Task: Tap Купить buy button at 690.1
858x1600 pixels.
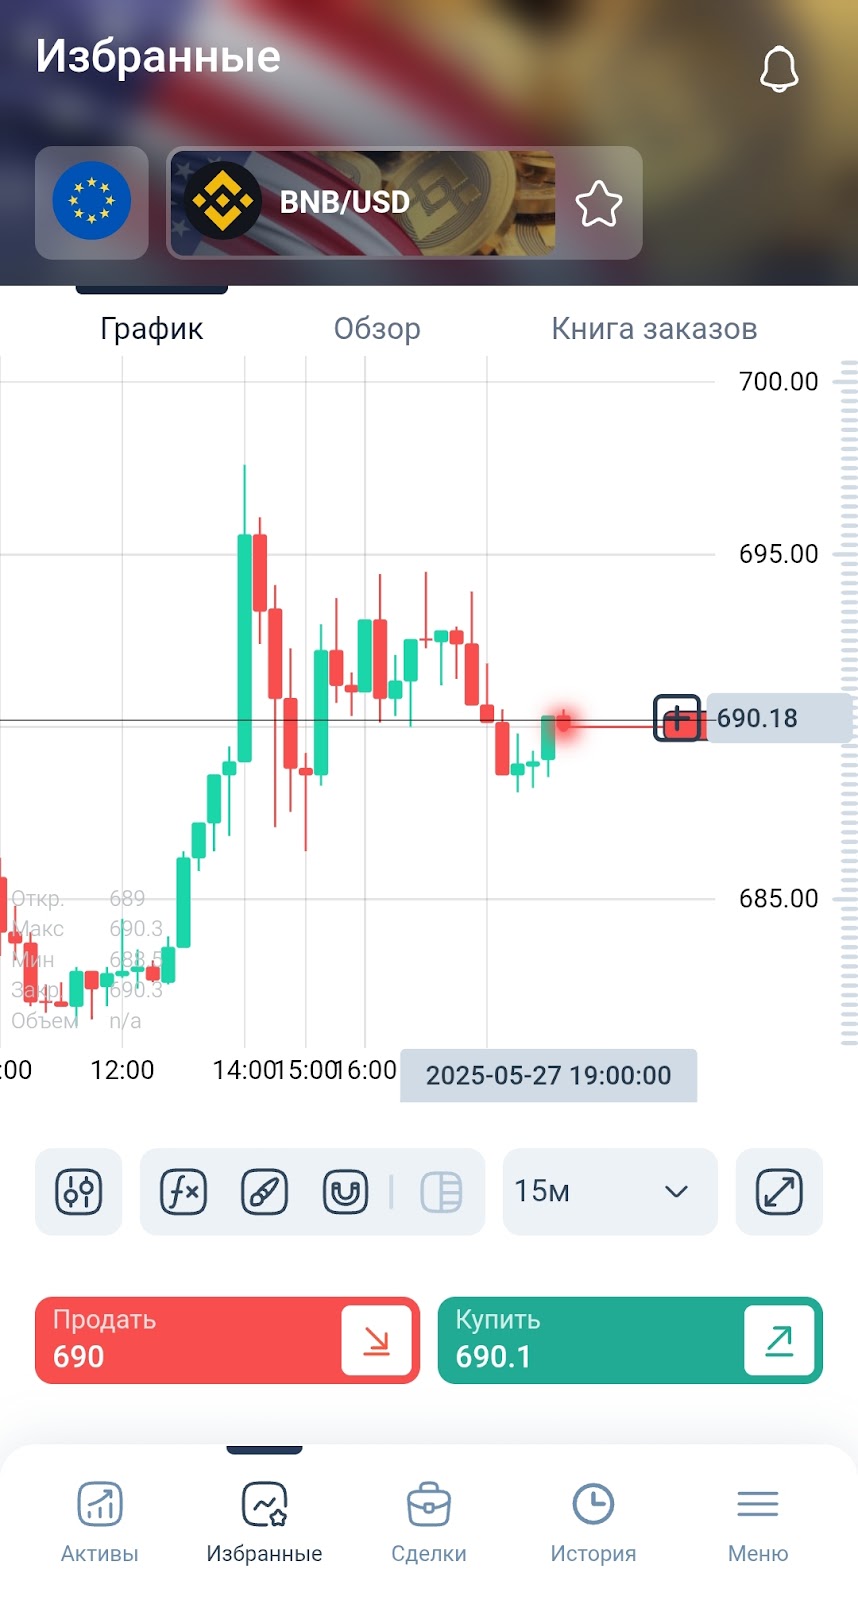Action: click(x=630, y=1340)
